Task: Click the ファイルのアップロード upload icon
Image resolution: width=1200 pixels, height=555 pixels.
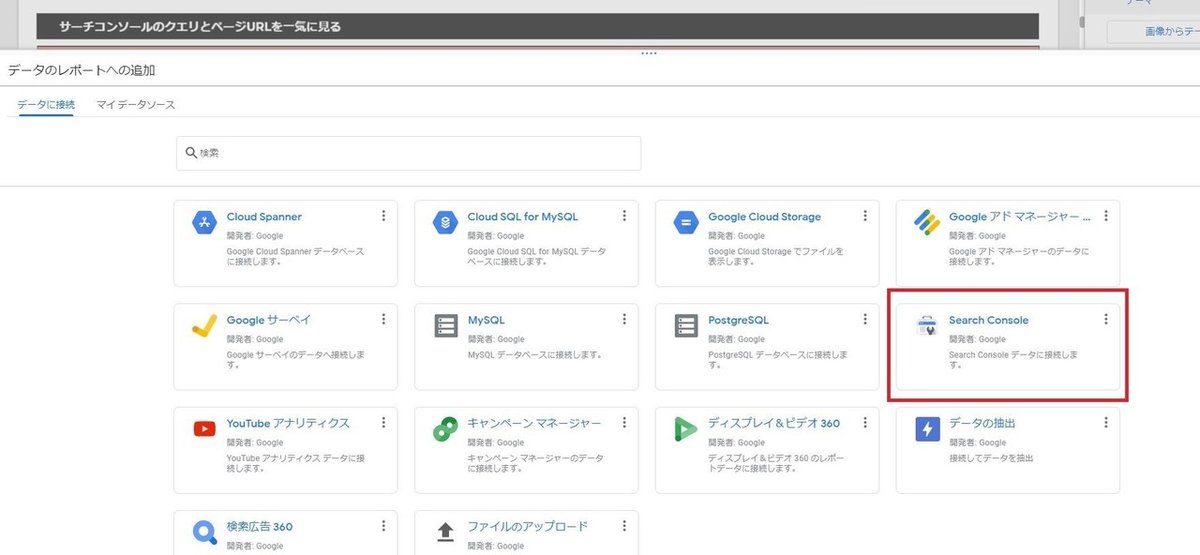Action: (445, 532)
